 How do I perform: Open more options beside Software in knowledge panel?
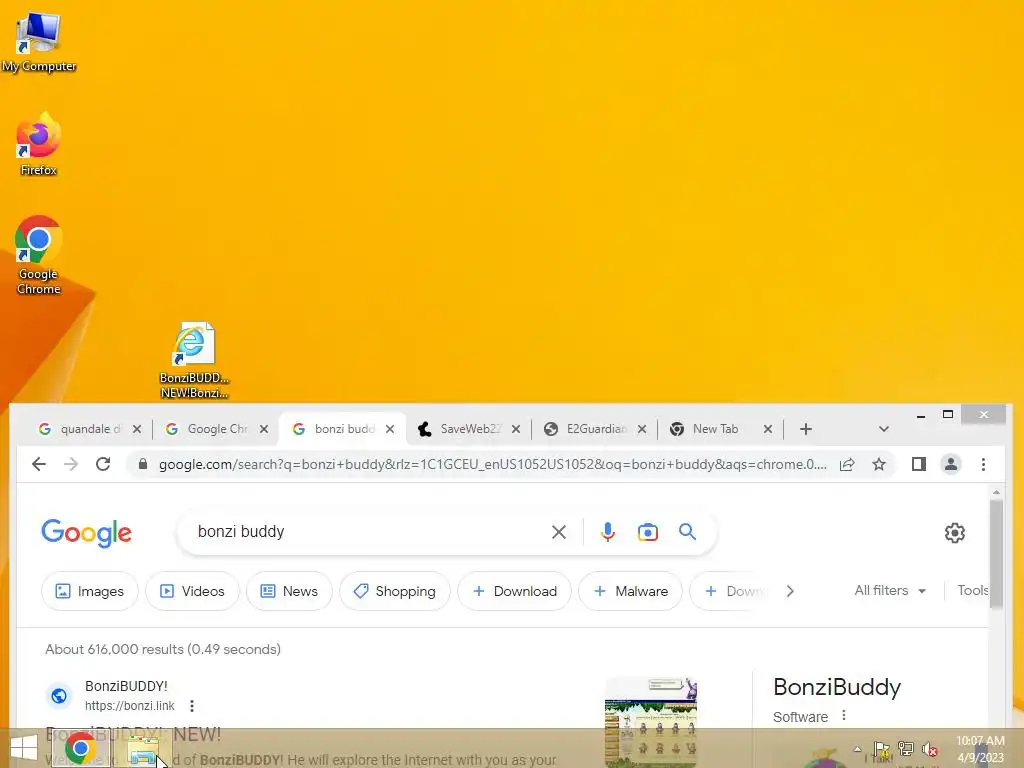coord(844,716)
